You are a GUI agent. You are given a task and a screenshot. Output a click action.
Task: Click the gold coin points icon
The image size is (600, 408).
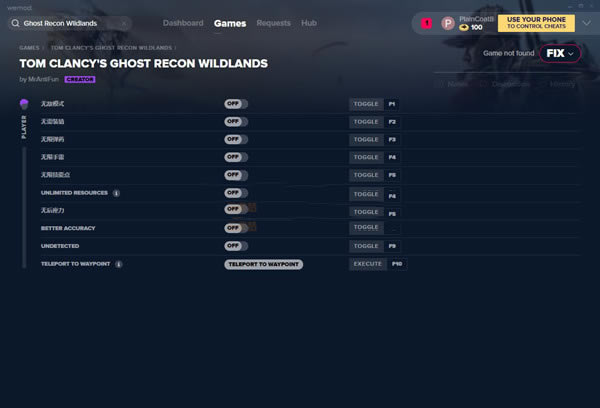[x=464, y=28]
